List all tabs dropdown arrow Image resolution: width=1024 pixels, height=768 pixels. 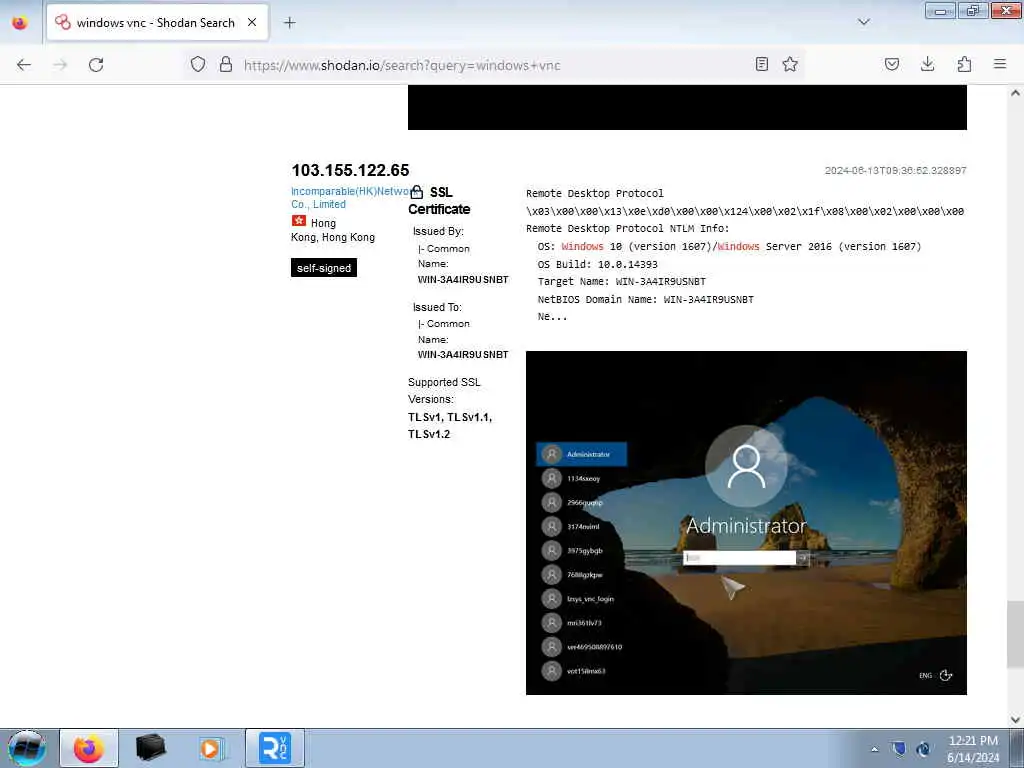click(864, 22)
